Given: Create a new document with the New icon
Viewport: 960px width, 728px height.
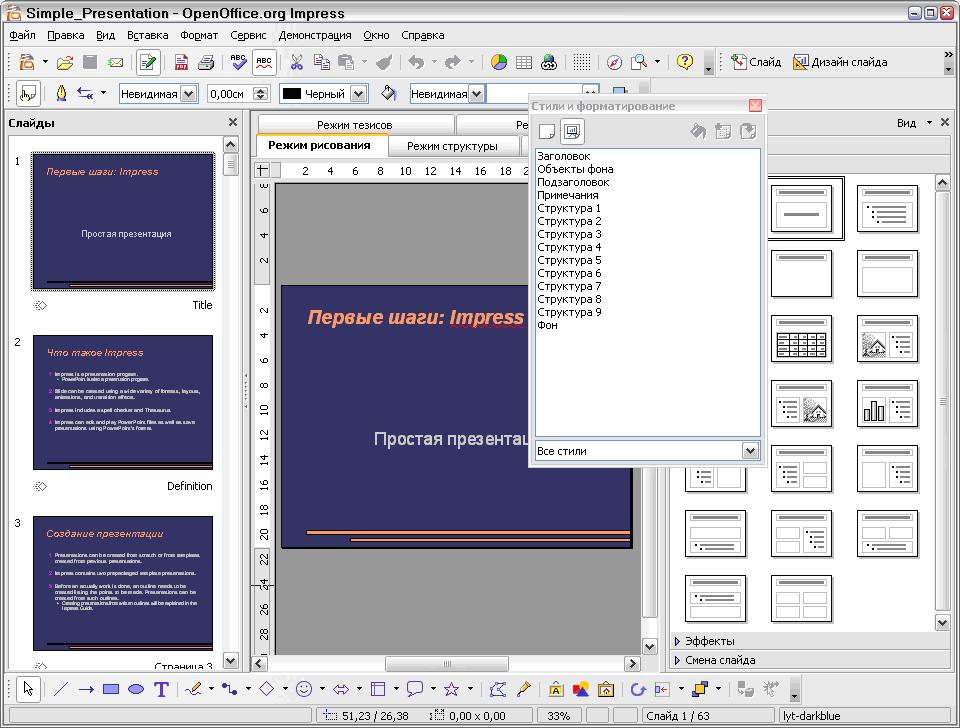Looking at the screenshot, I should pyautogui.click(x=27, y=62).
